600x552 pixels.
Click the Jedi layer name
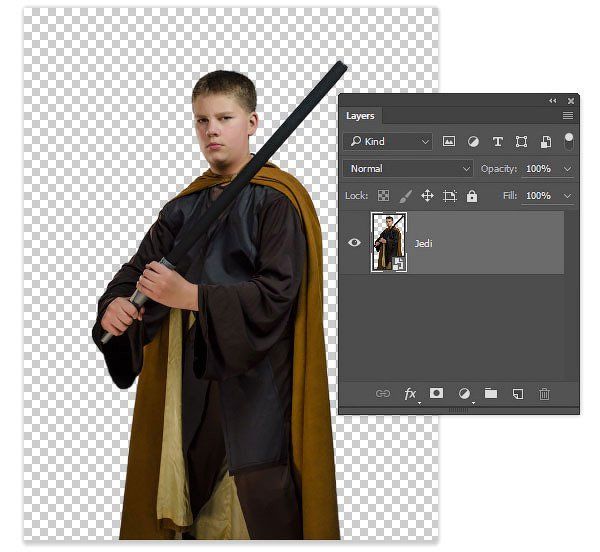423,243
